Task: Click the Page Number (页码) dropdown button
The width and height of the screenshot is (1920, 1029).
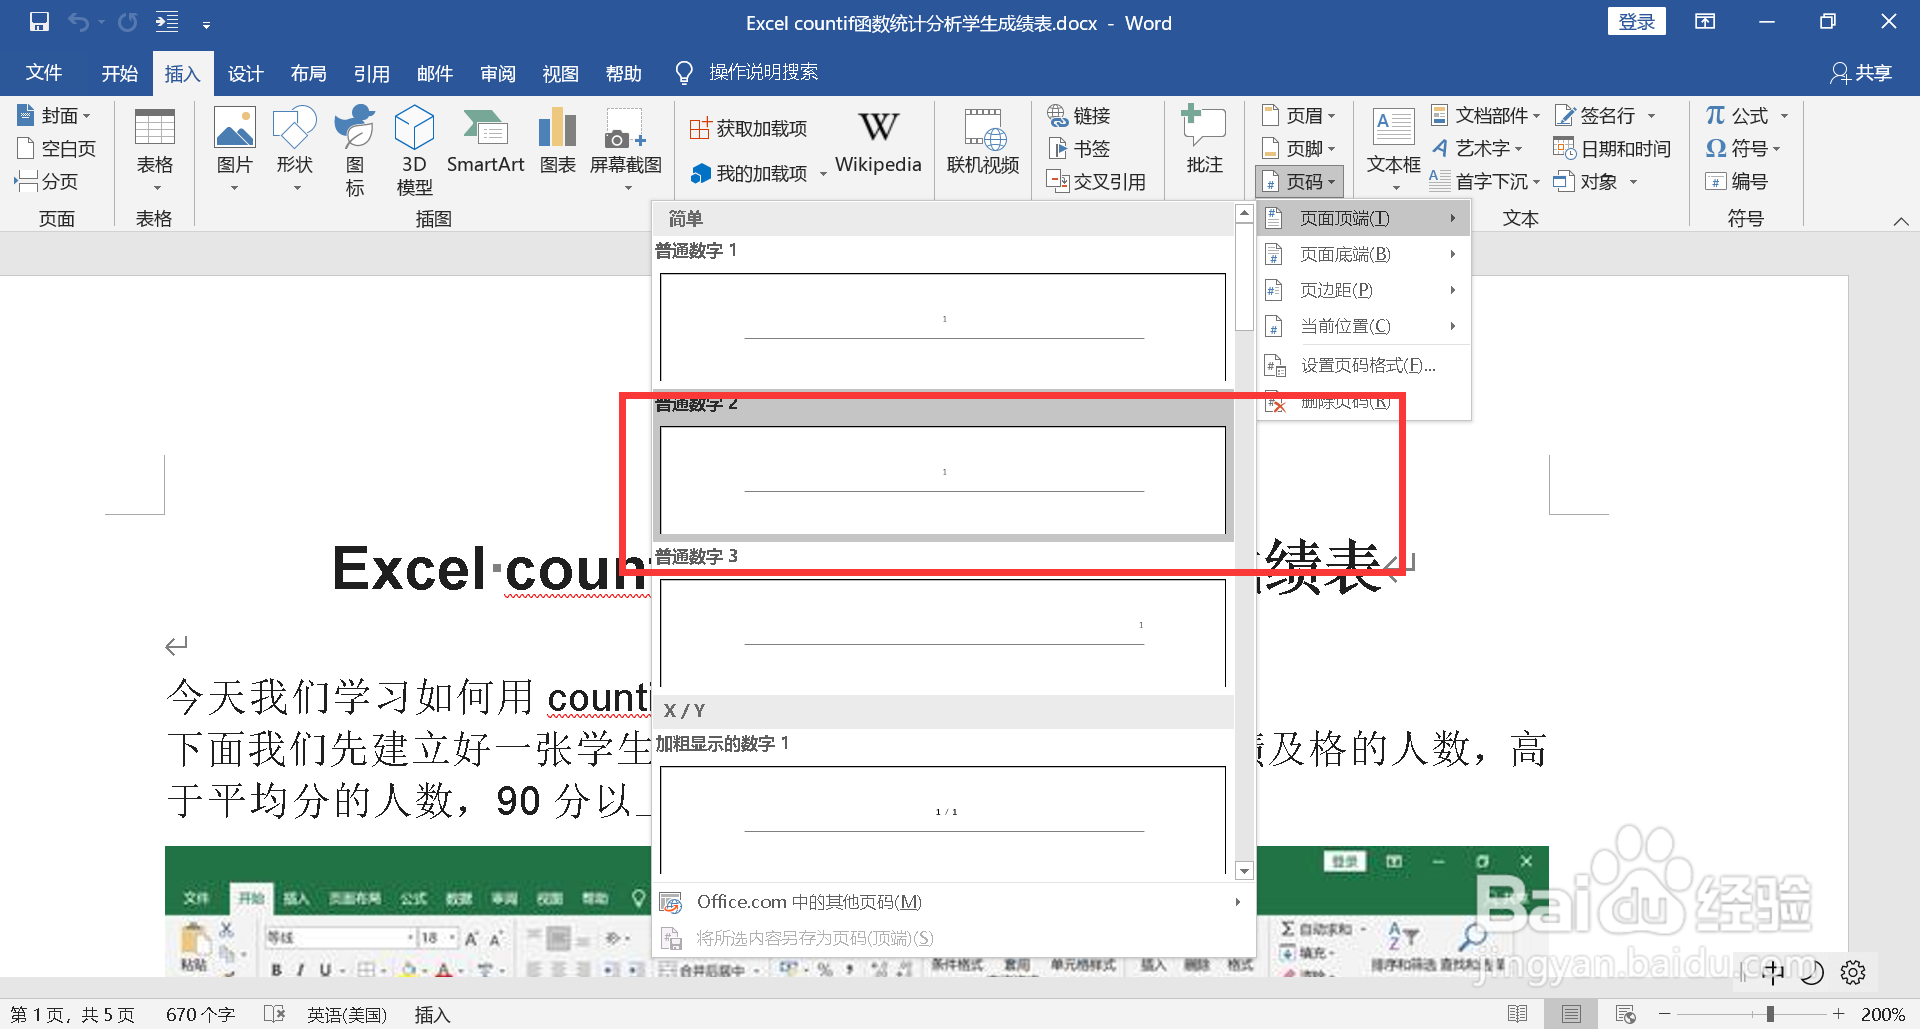Action: 1298,181
